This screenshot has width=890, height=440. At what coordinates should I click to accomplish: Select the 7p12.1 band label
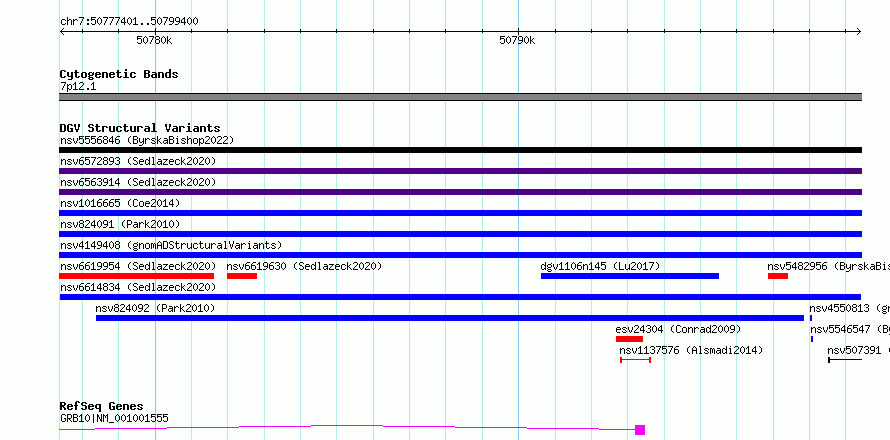click(78, 86)
